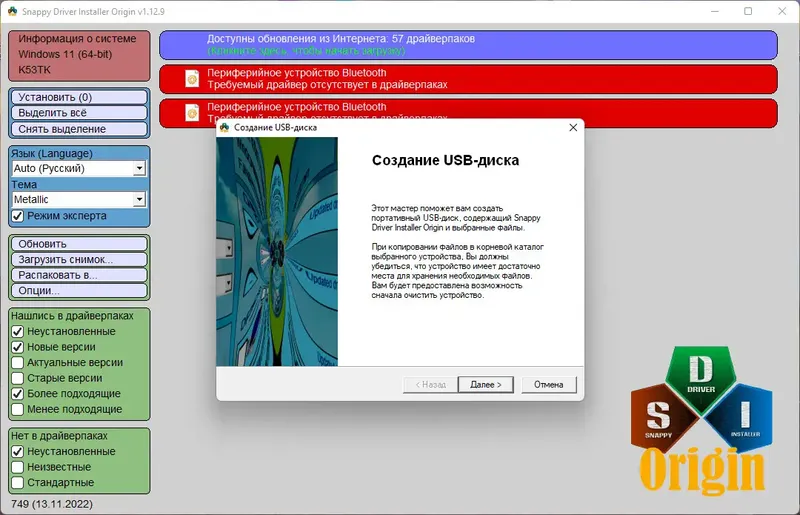The width and height of the screenshot is (800, 515).
Task: Click the Установить (0) button
Action: tap(79, 97)
